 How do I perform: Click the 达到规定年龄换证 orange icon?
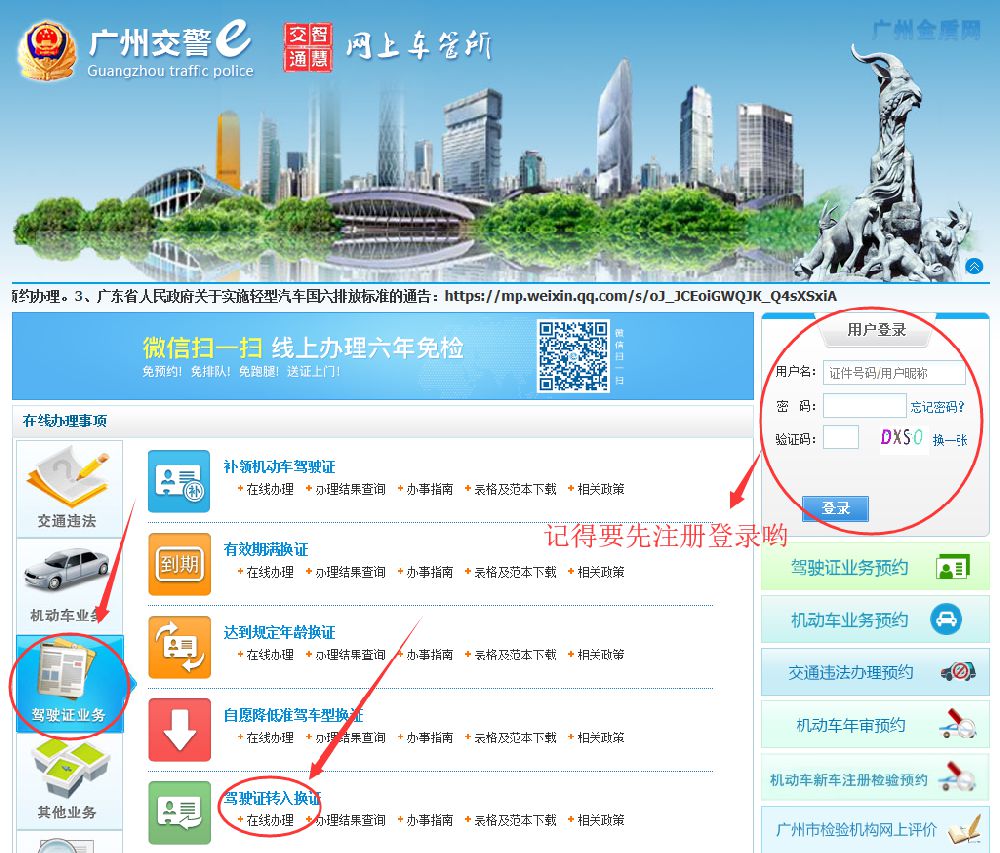[x=179, y=647]
